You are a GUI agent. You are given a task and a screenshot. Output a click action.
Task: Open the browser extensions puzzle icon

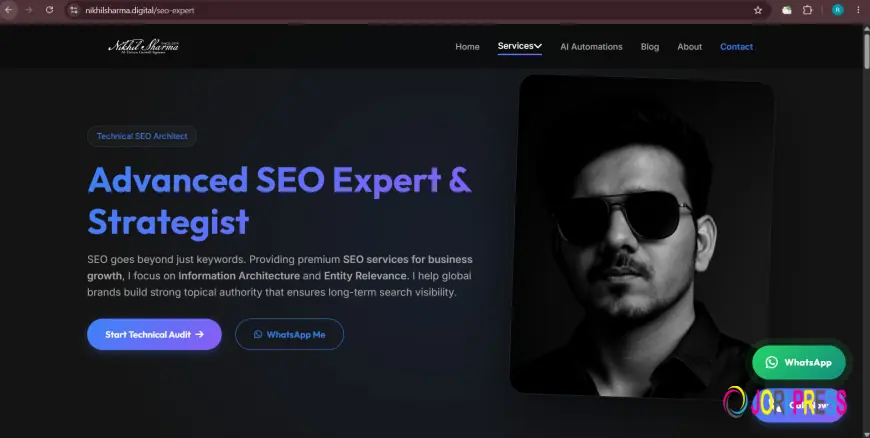(x=807, y=10)
